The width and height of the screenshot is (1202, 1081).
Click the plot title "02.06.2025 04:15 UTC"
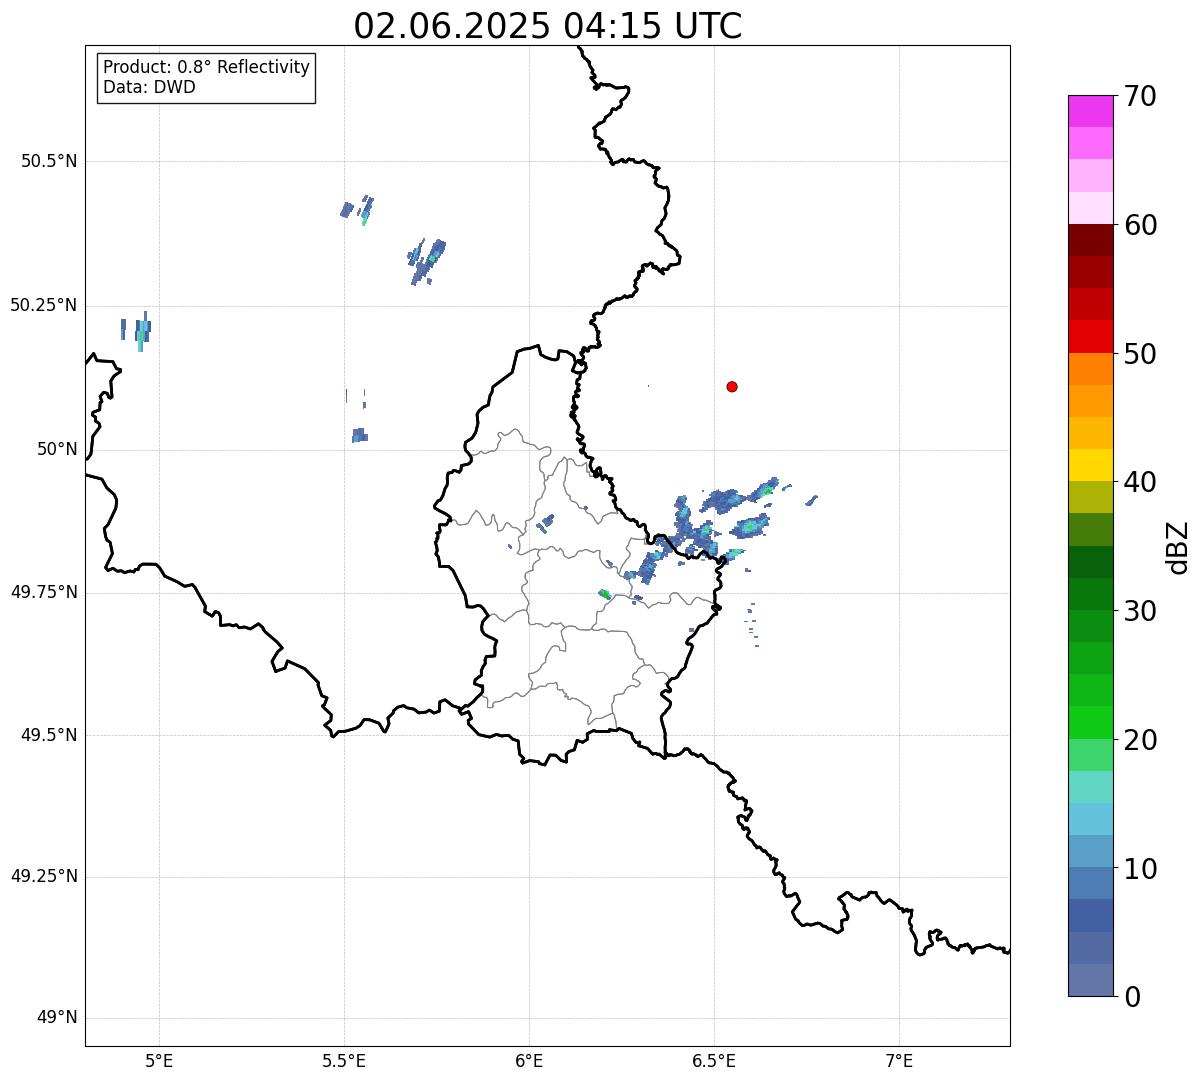[548, 26]
